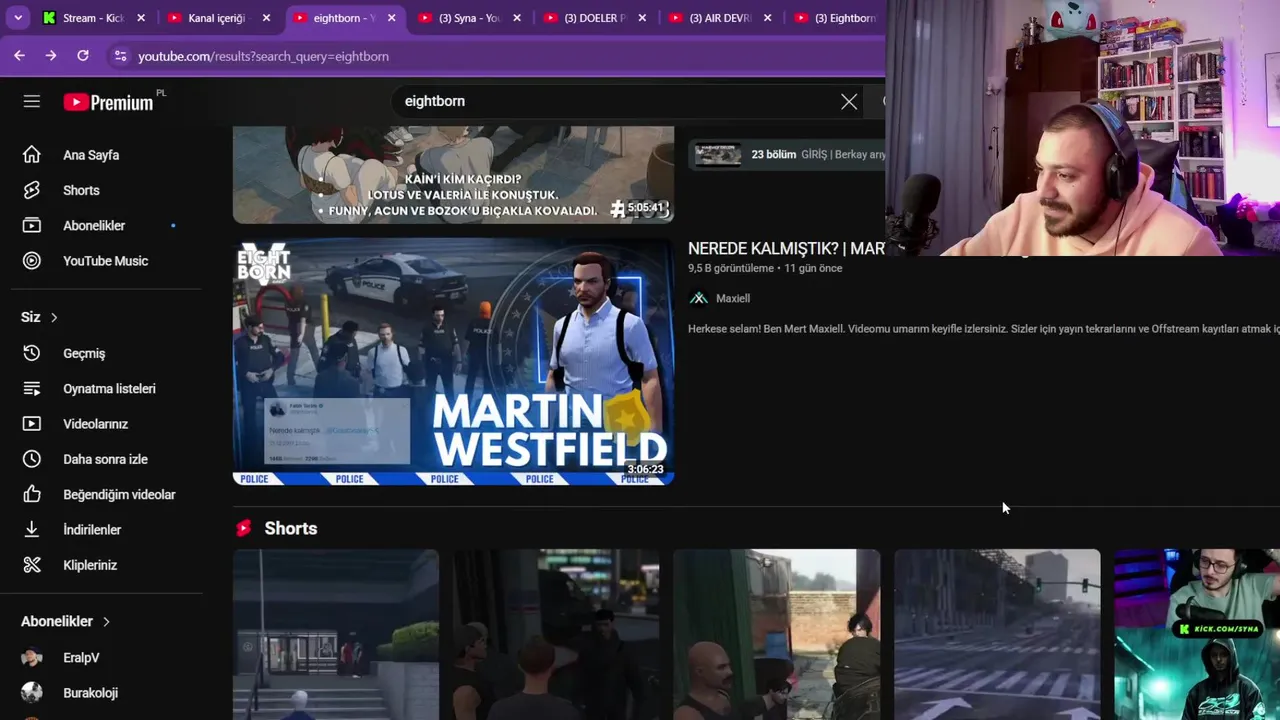Switch to the (3) DOELER tab
1280x720 pixels.
tap(595, 18)
